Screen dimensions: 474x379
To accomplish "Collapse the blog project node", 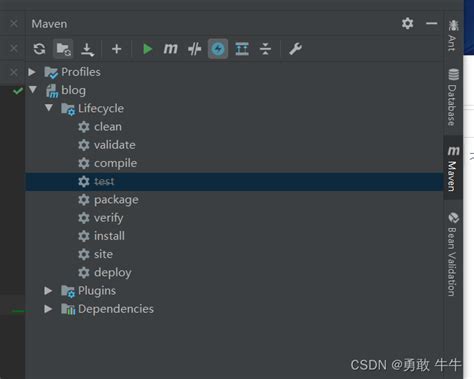I will tap(33, 90).
